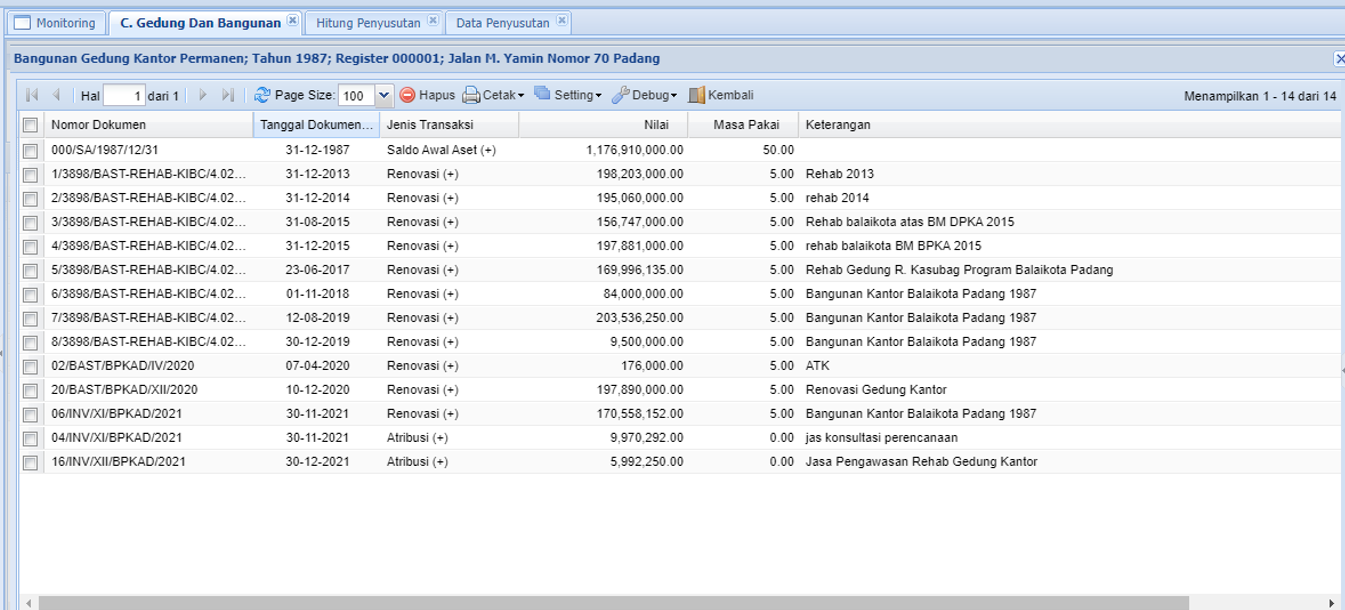Close the Hitung Penyusutan tab
Viewport: 1345px width, 610px height.
click(x=433, y=20)
